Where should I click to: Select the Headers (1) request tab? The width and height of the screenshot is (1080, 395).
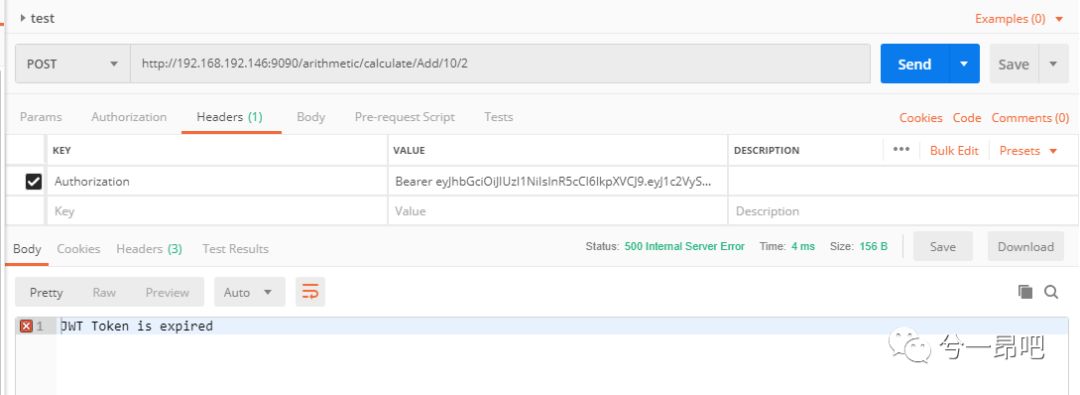(230, 117)
